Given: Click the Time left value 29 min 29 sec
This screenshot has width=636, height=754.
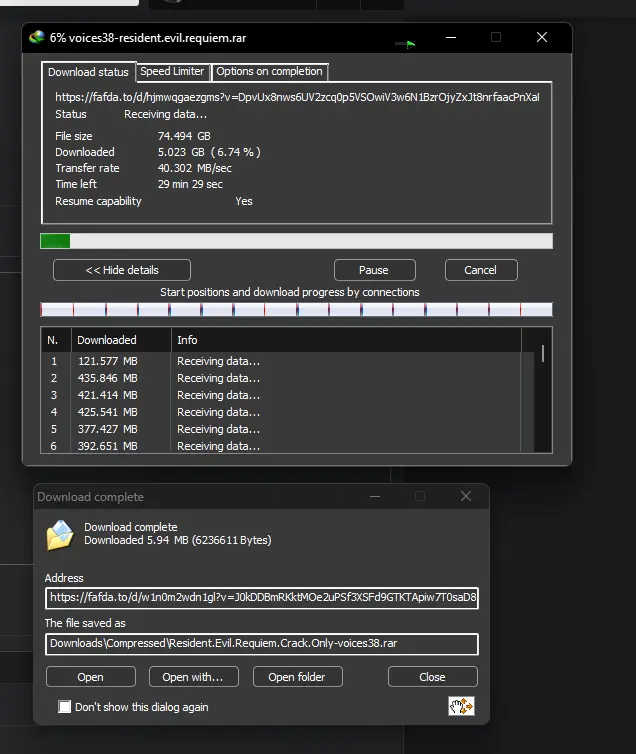Looking at the screenshot, I should pyautogui.click(x=190, y=184).
